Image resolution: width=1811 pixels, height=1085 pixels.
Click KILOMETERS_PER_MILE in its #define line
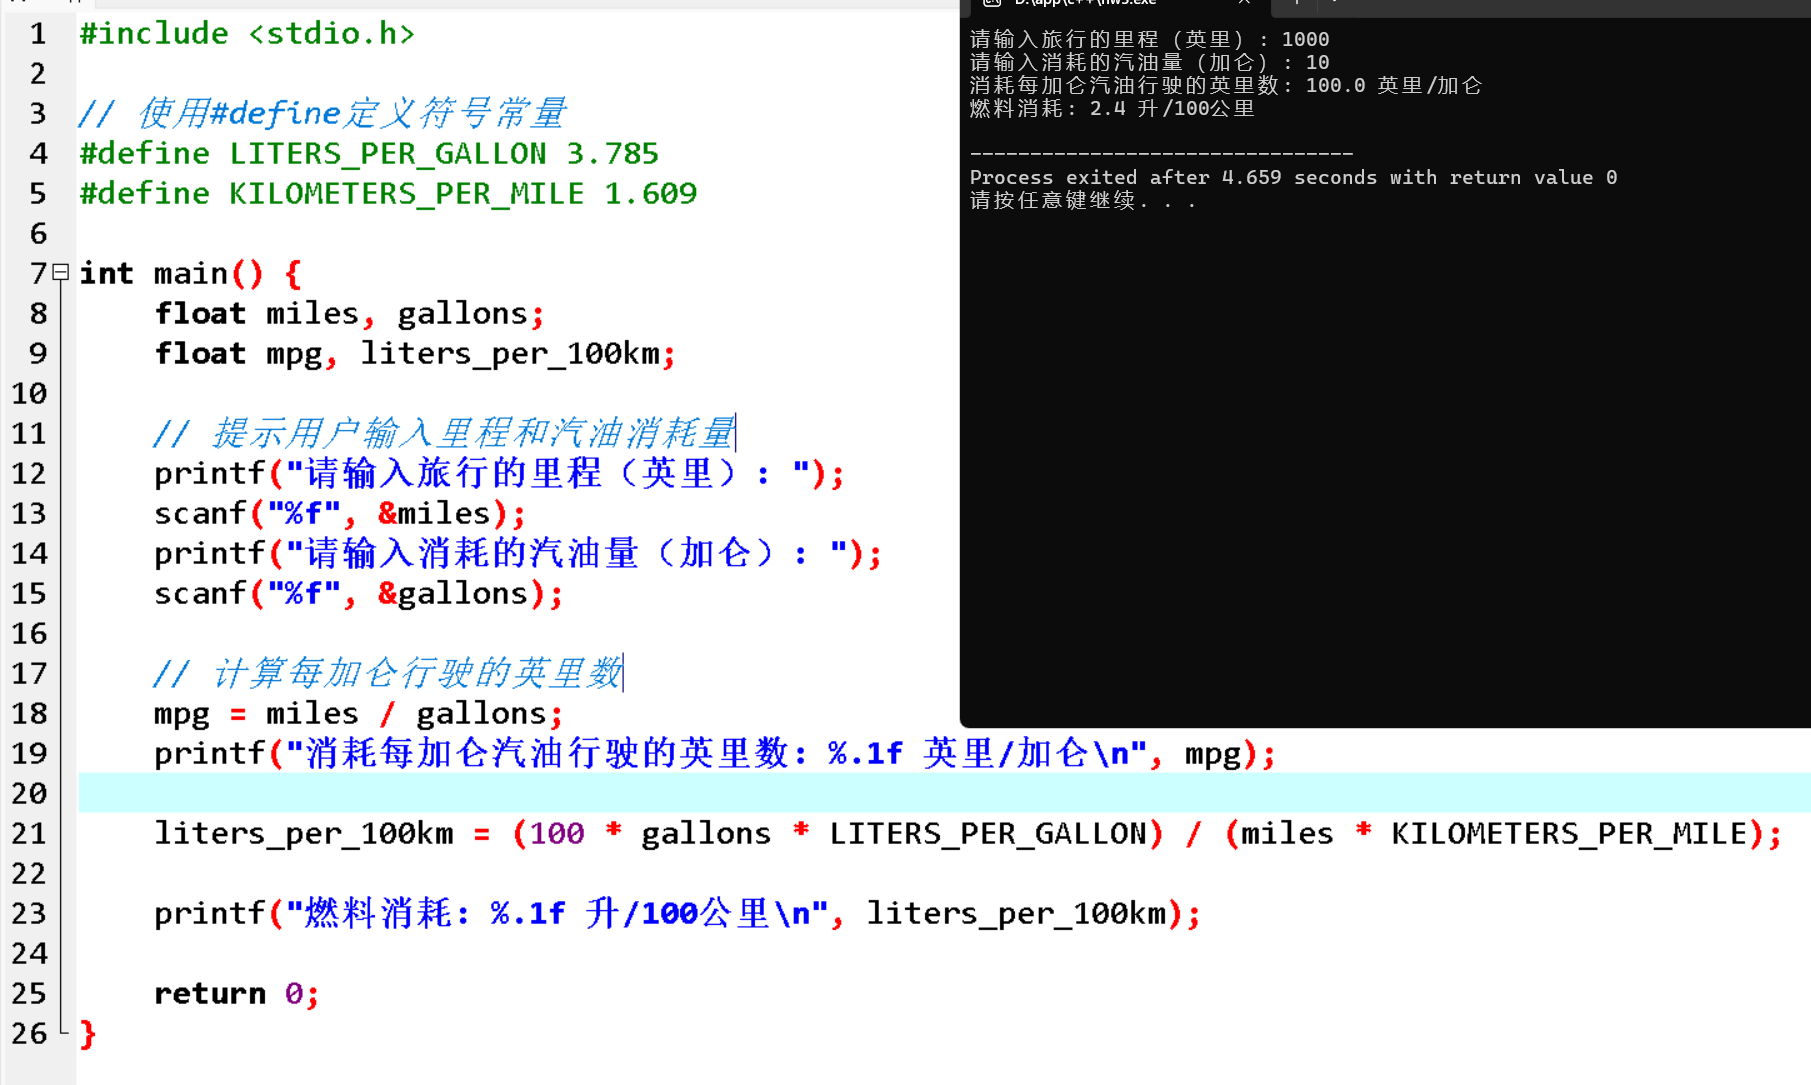407,194
